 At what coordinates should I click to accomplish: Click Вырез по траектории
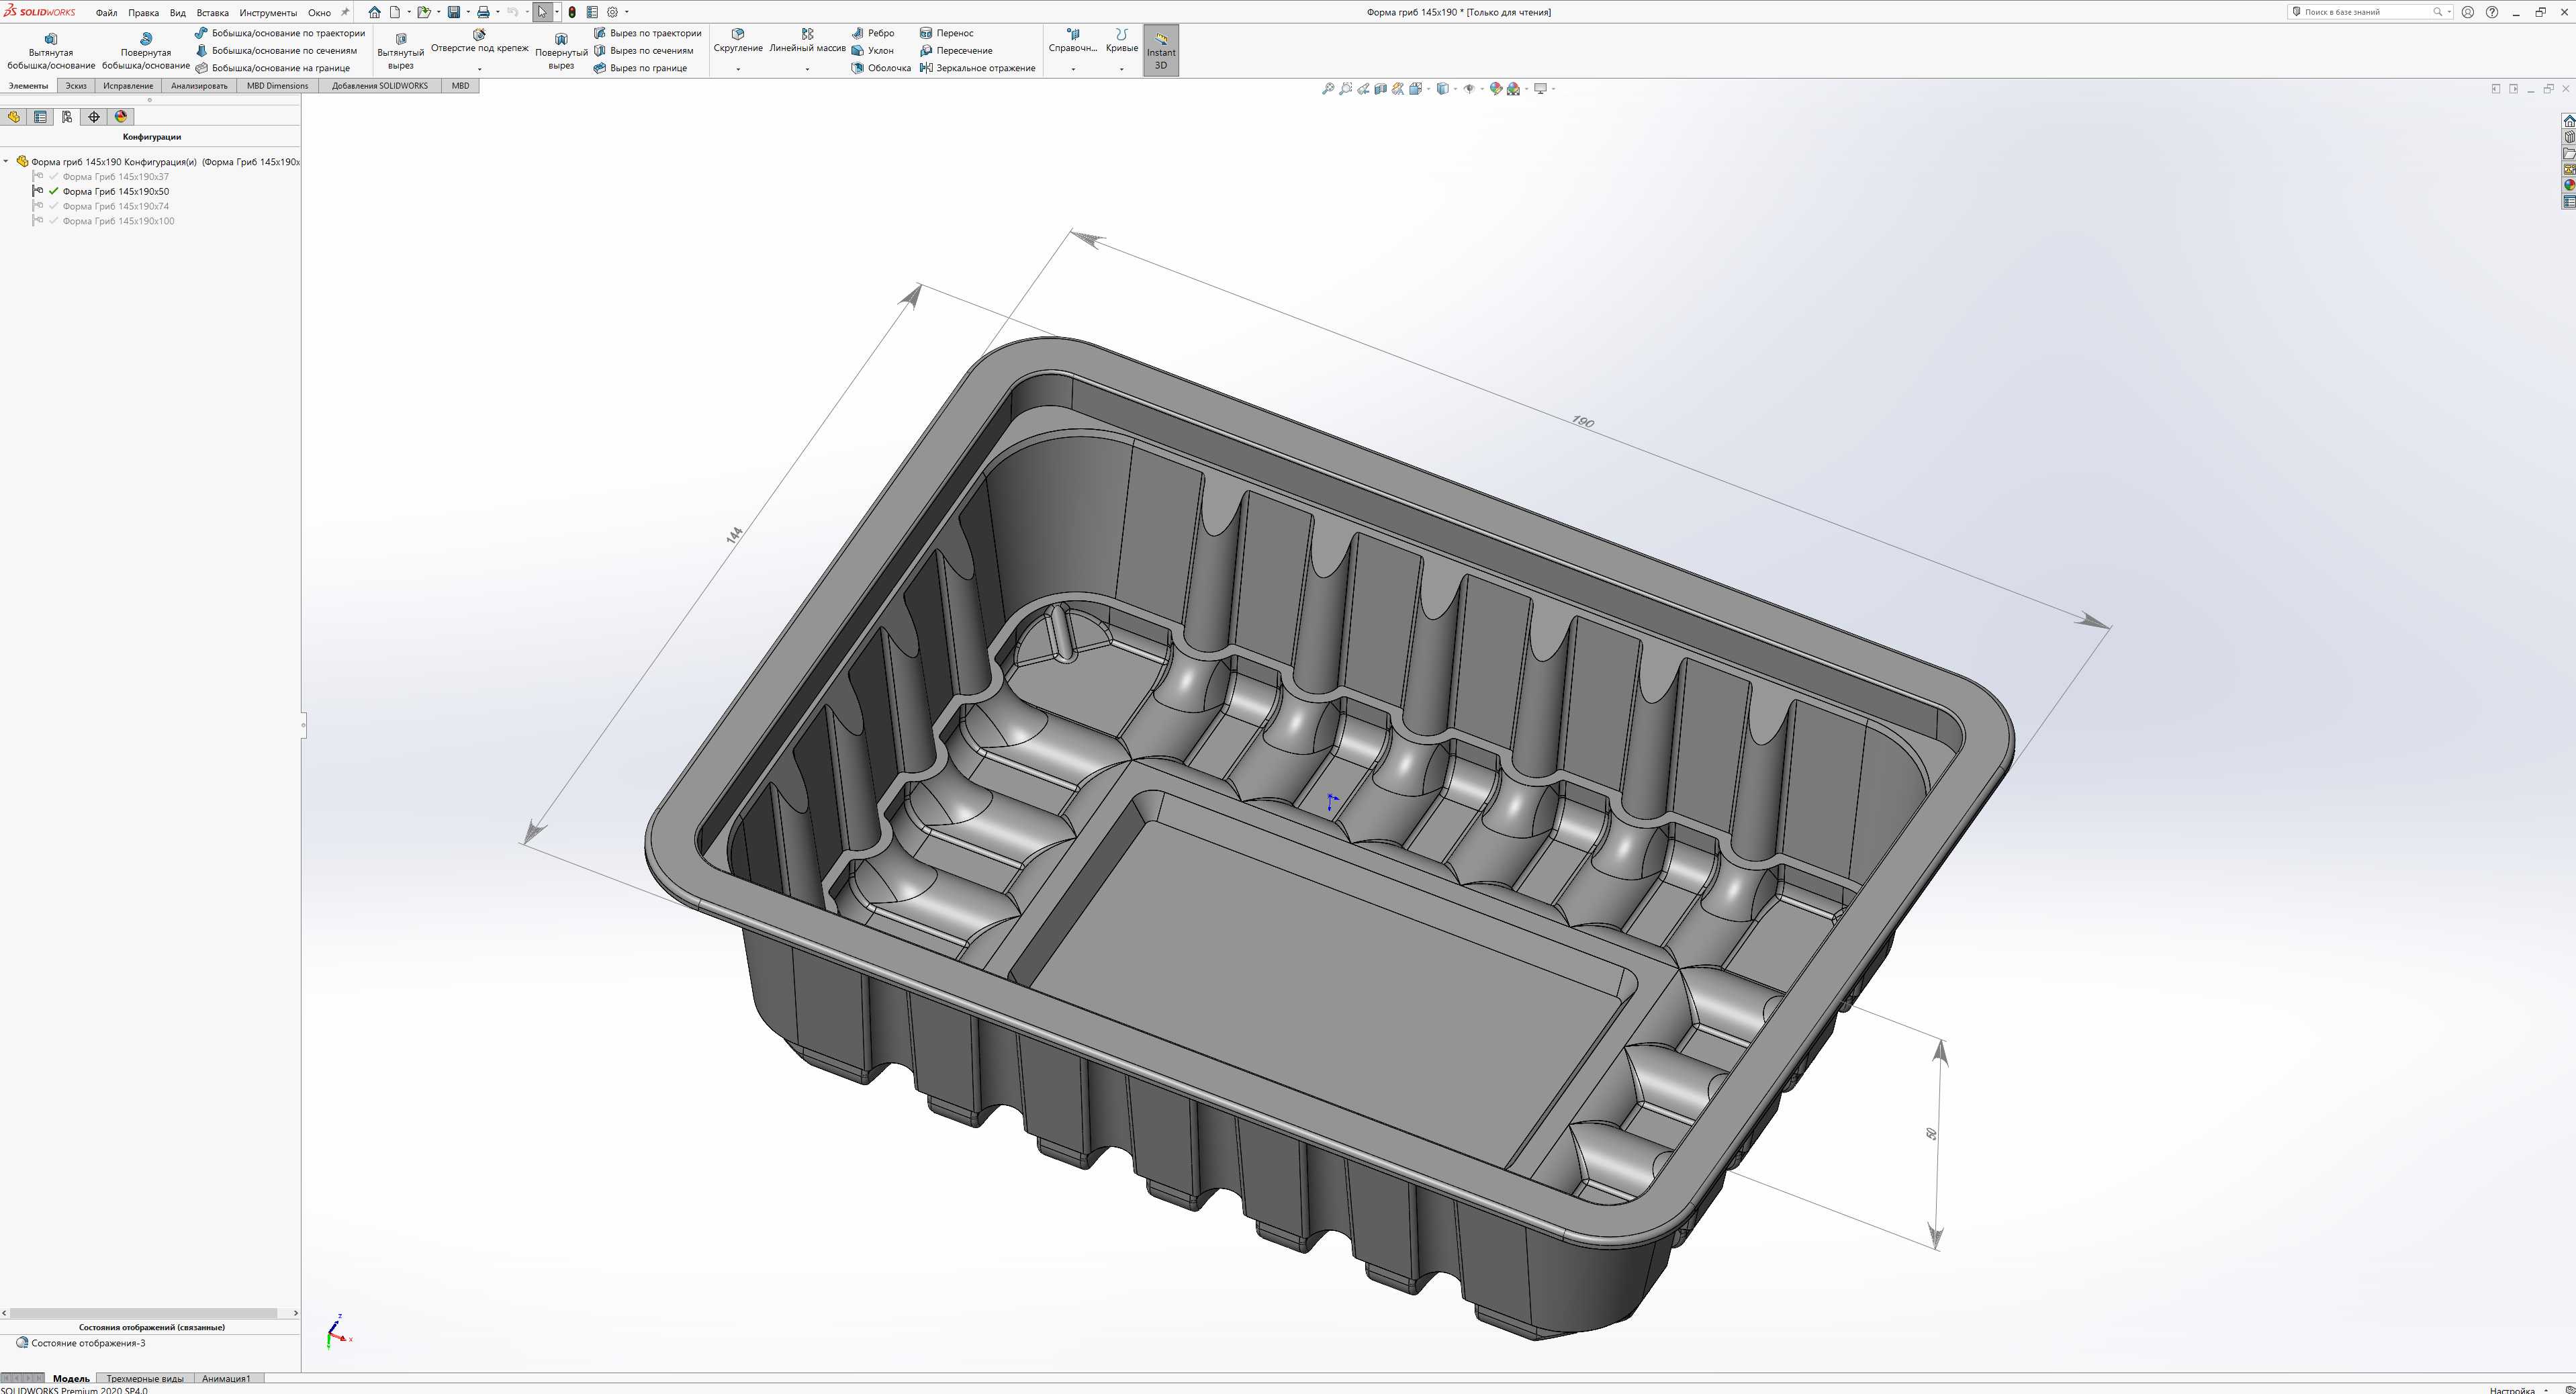pyautogui.click(x=648, y=33)
